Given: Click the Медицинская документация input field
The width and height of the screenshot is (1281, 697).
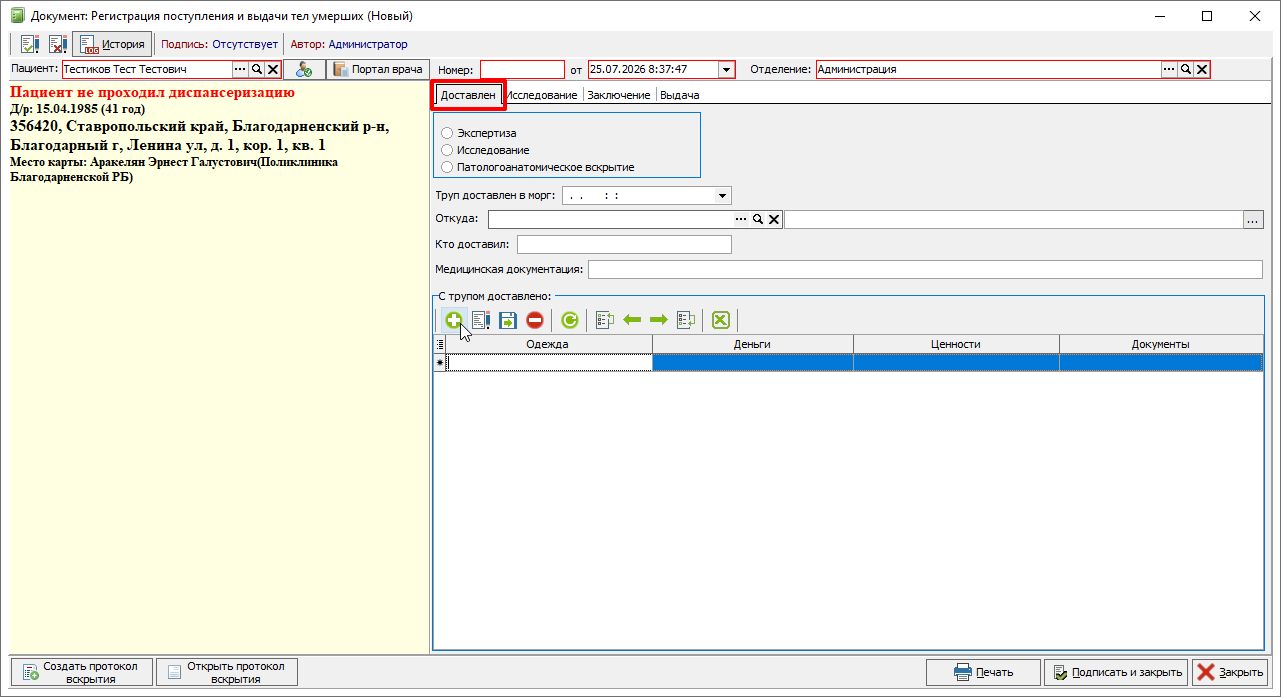Looking at the screenshot, I should click(925, 269).
